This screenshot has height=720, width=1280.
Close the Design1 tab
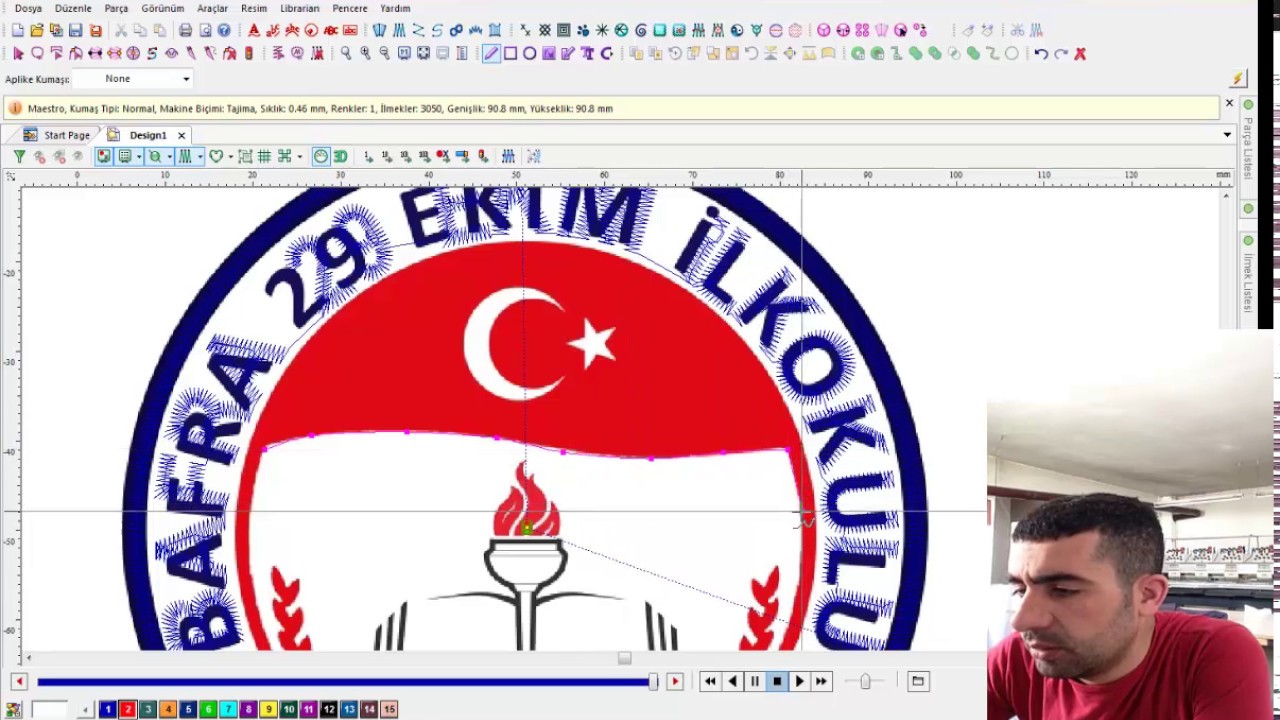click(181, 135)
